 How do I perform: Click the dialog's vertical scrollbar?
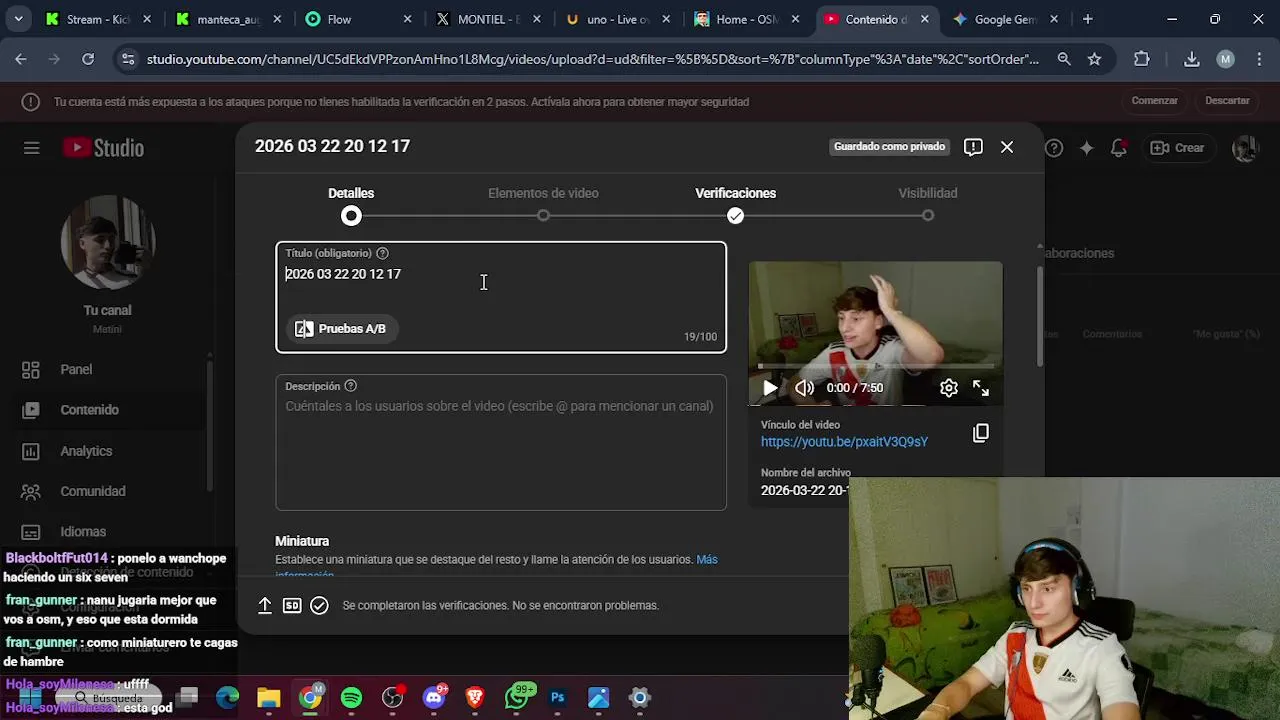[1039, 317]
